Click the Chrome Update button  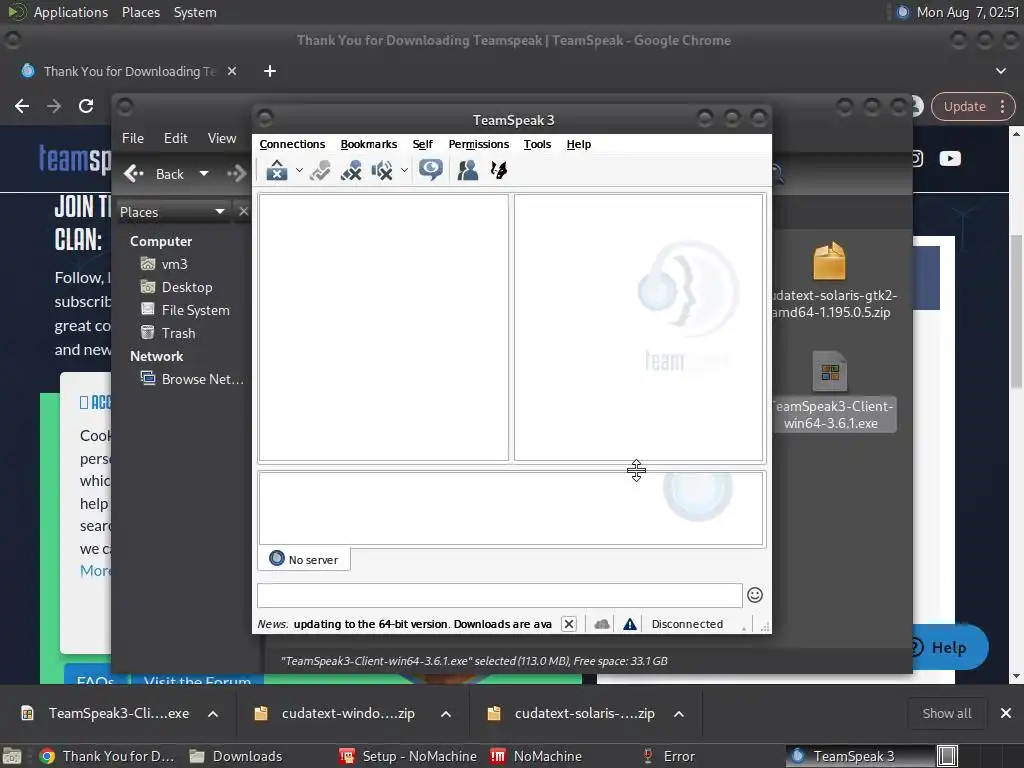pos(965,106)
